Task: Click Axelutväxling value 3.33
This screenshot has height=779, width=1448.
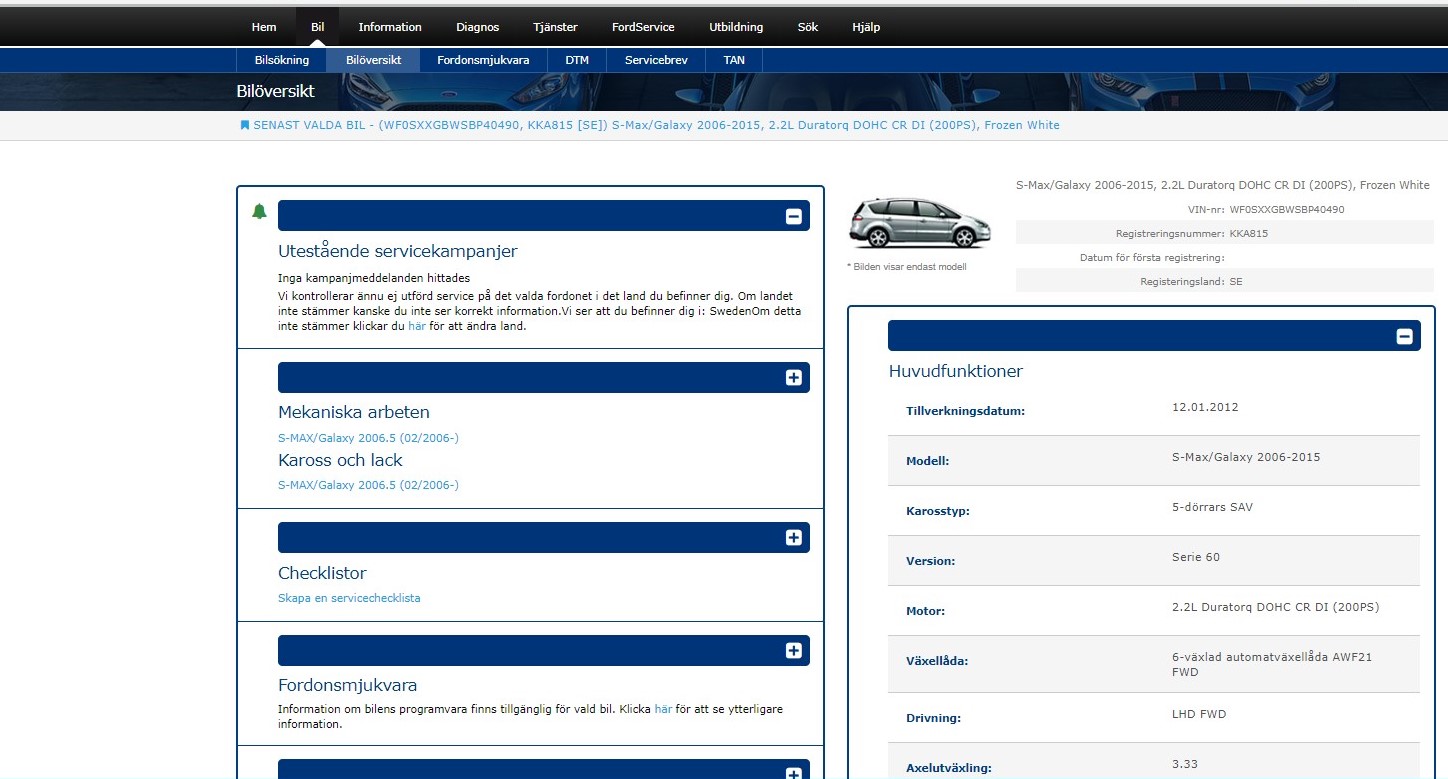Action: point(1185,764)
